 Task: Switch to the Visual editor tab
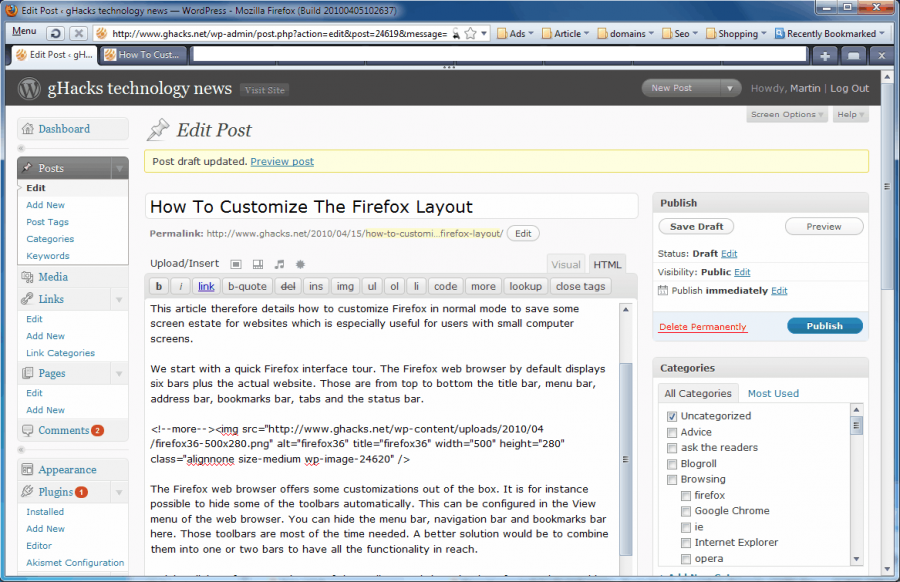565,264
